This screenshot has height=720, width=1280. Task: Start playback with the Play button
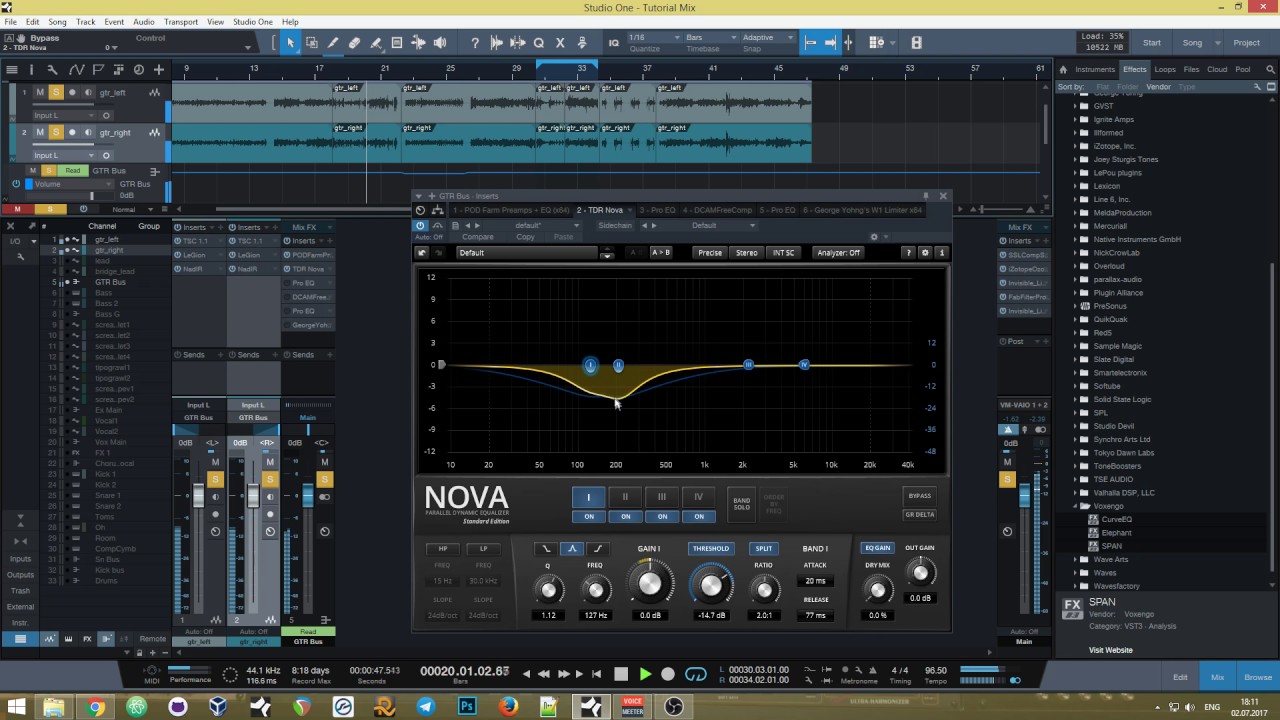click(645, 674)
